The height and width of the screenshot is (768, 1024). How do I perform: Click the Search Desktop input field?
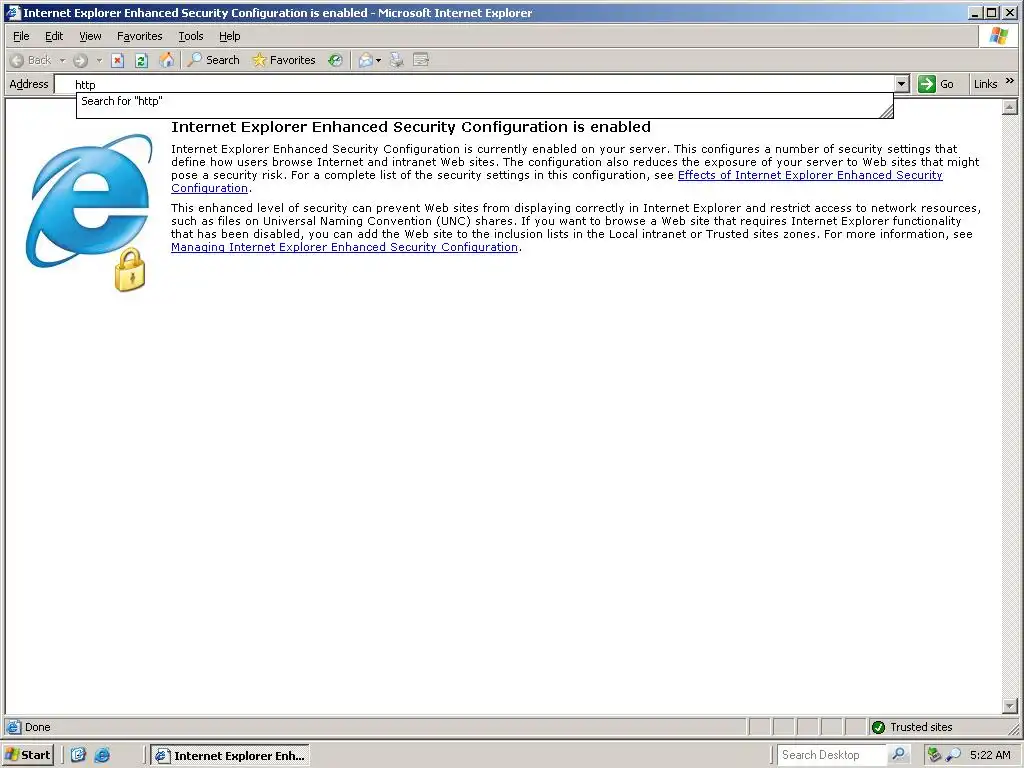(833, 755)
